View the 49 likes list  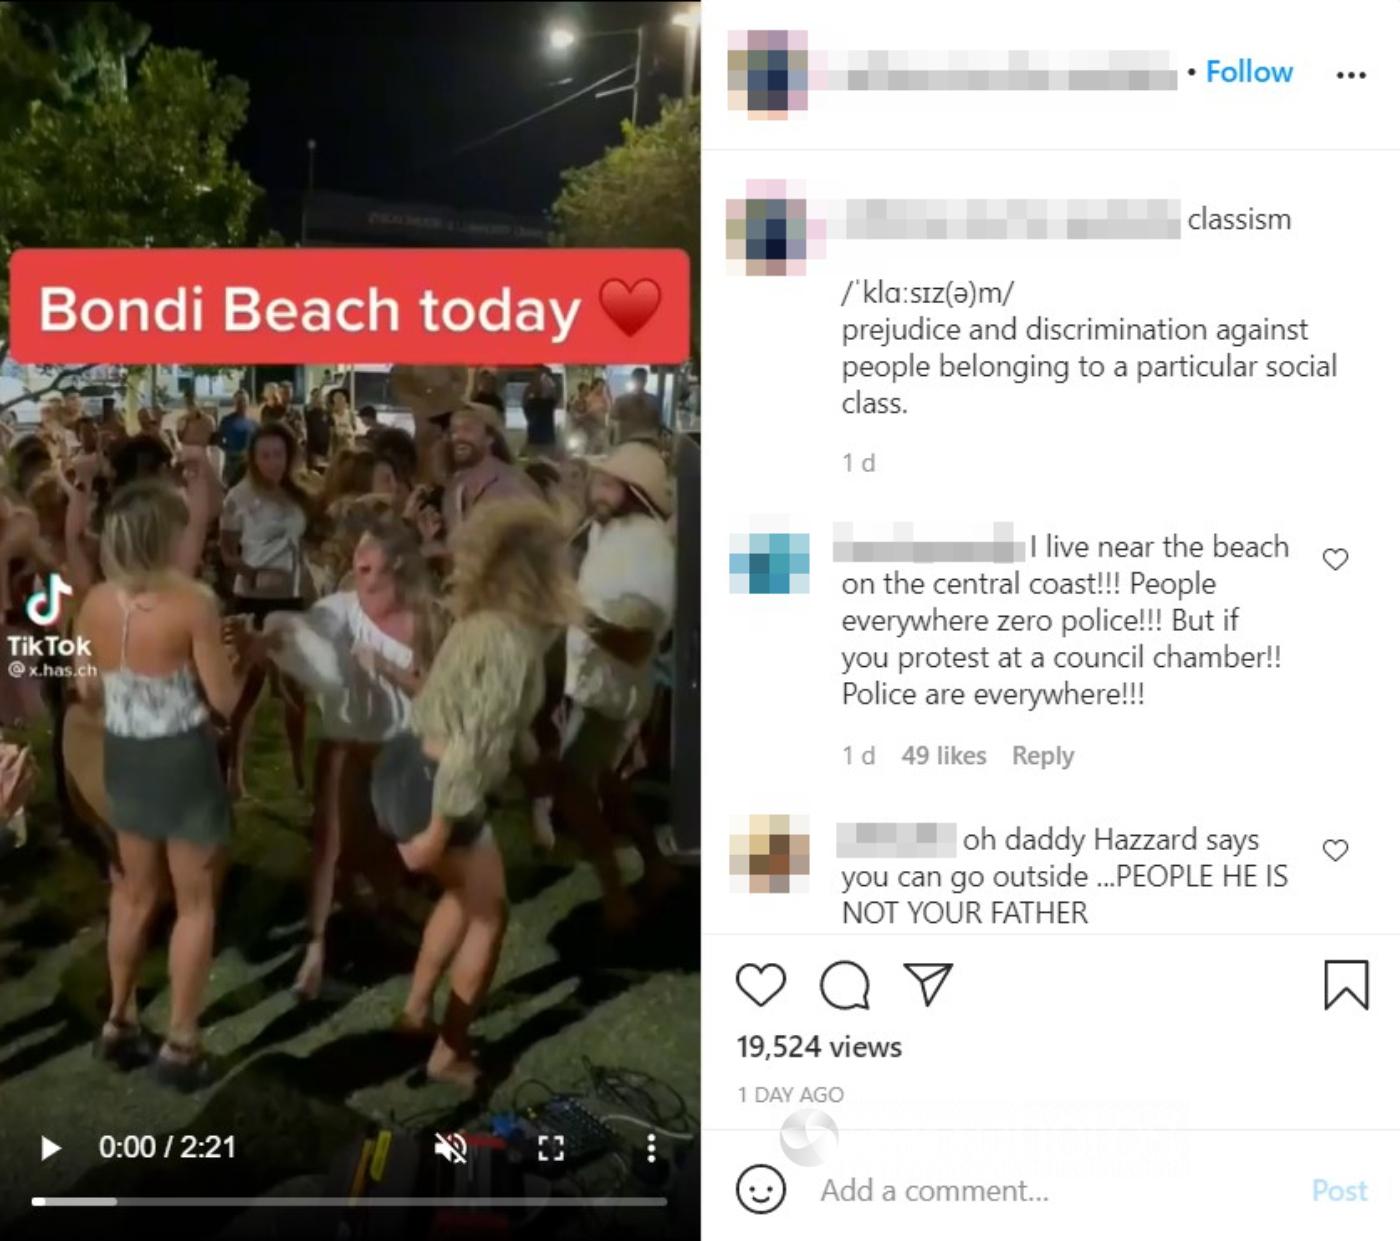(x=943, y=755)
